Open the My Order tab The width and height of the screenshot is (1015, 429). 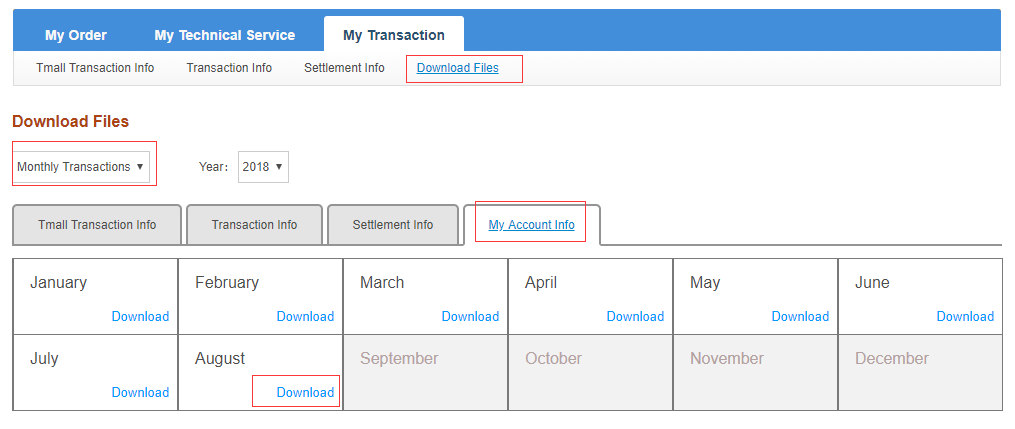[76, 35]
